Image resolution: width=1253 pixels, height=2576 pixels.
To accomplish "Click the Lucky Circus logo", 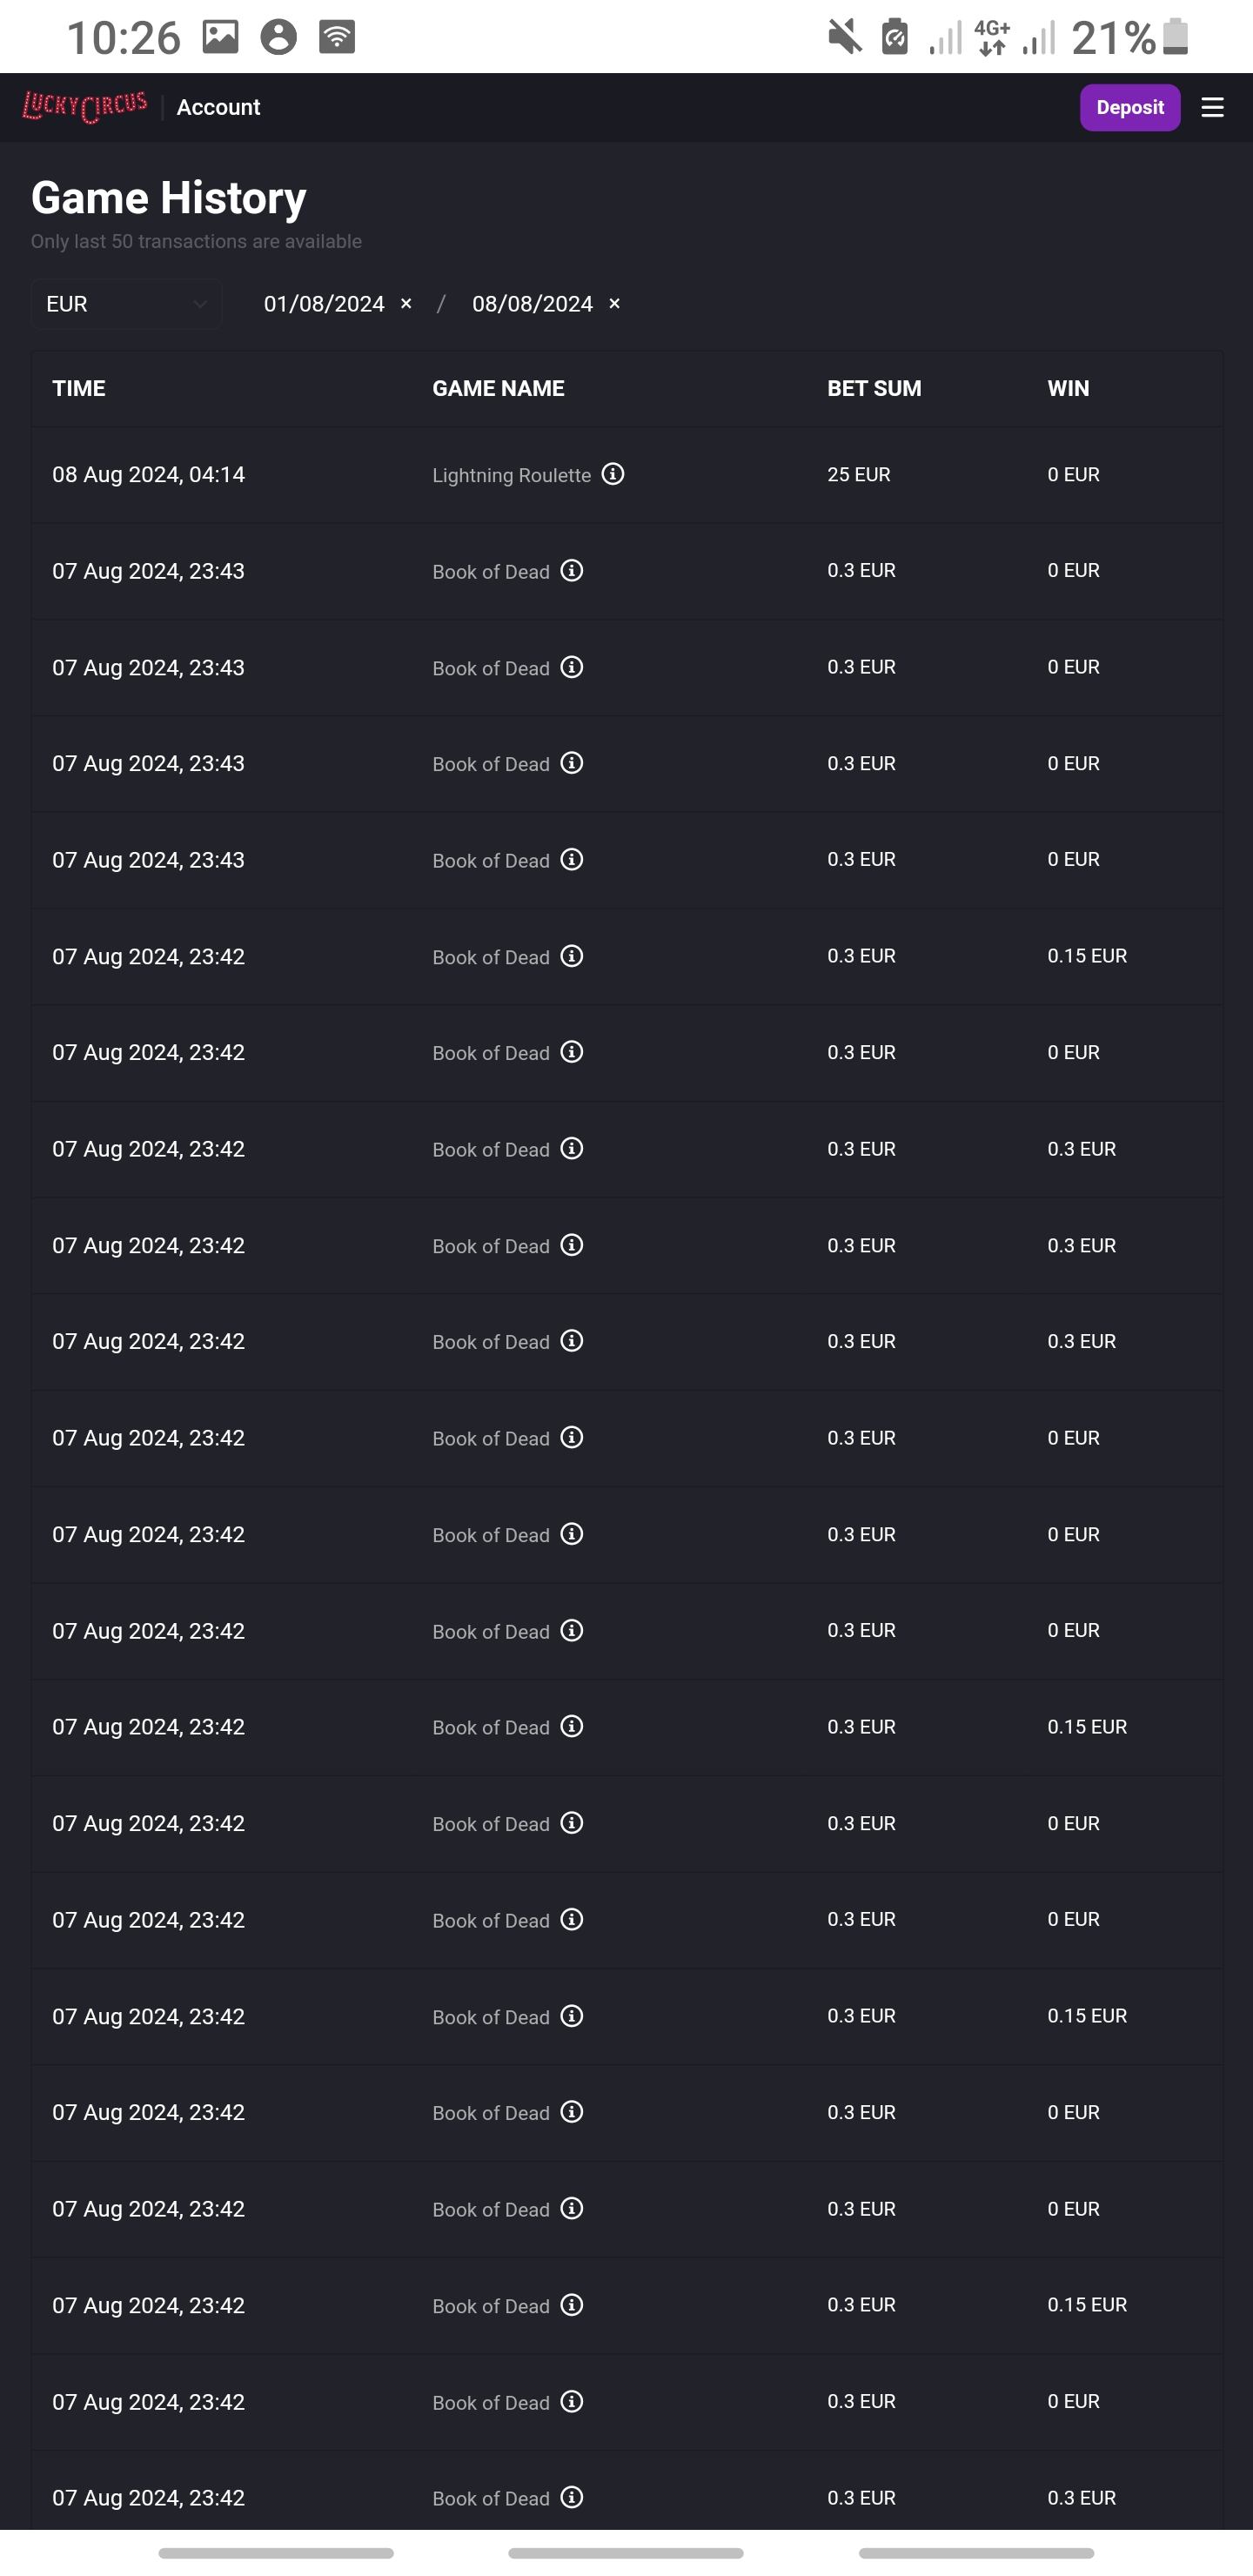I will [x=85, y=106].
